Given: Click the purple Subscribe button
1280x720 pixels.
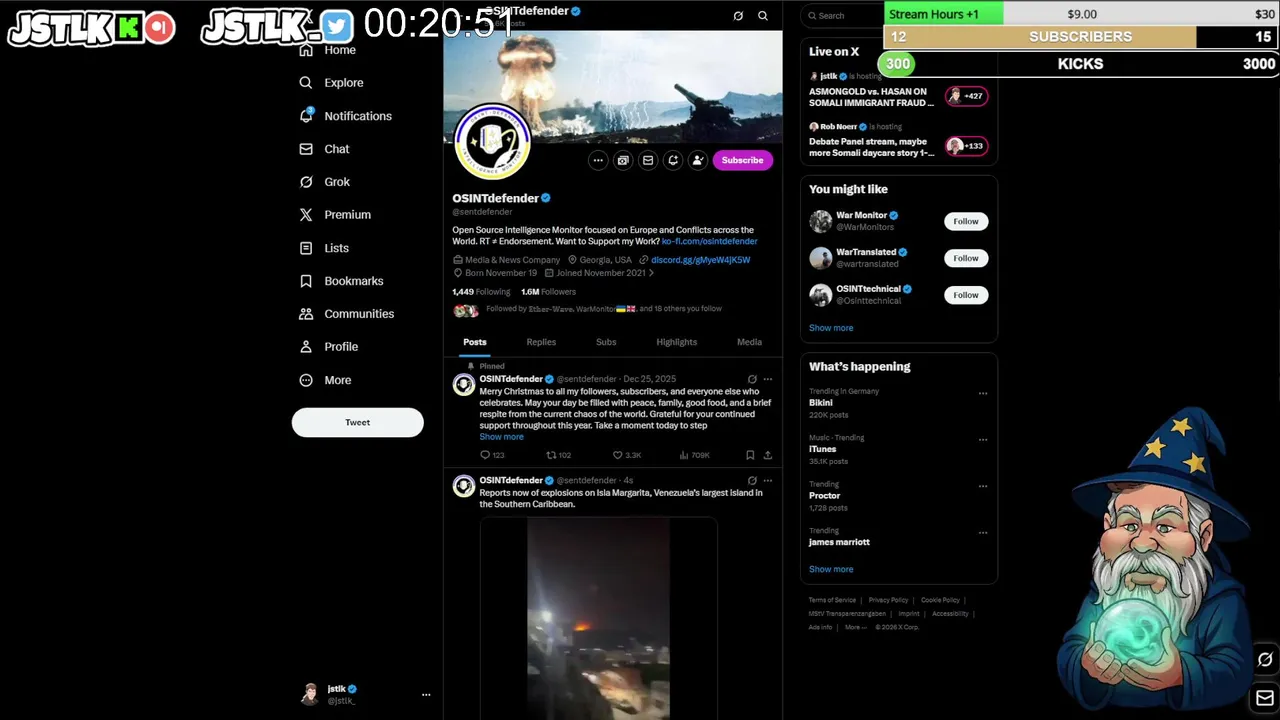Looking at the screenshot, I should click(742, 160).
